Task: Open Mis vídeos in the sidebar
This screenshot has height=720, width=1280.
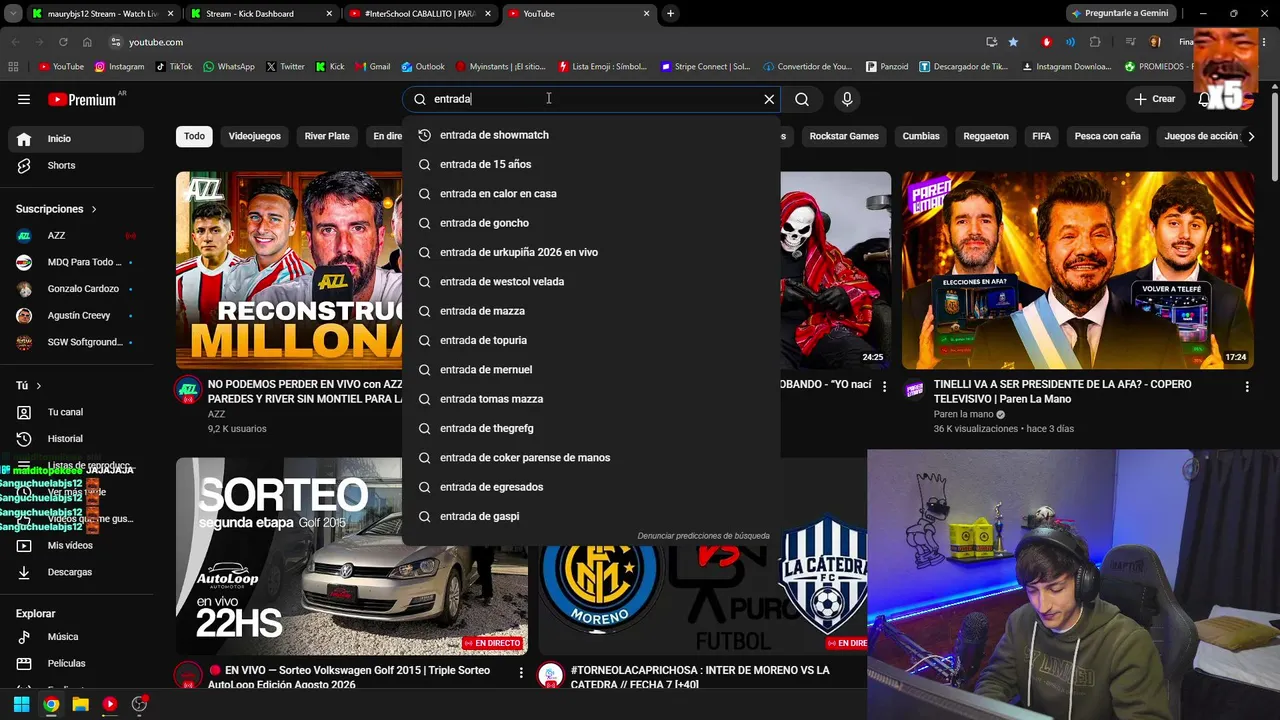Action: click(76, 546)
